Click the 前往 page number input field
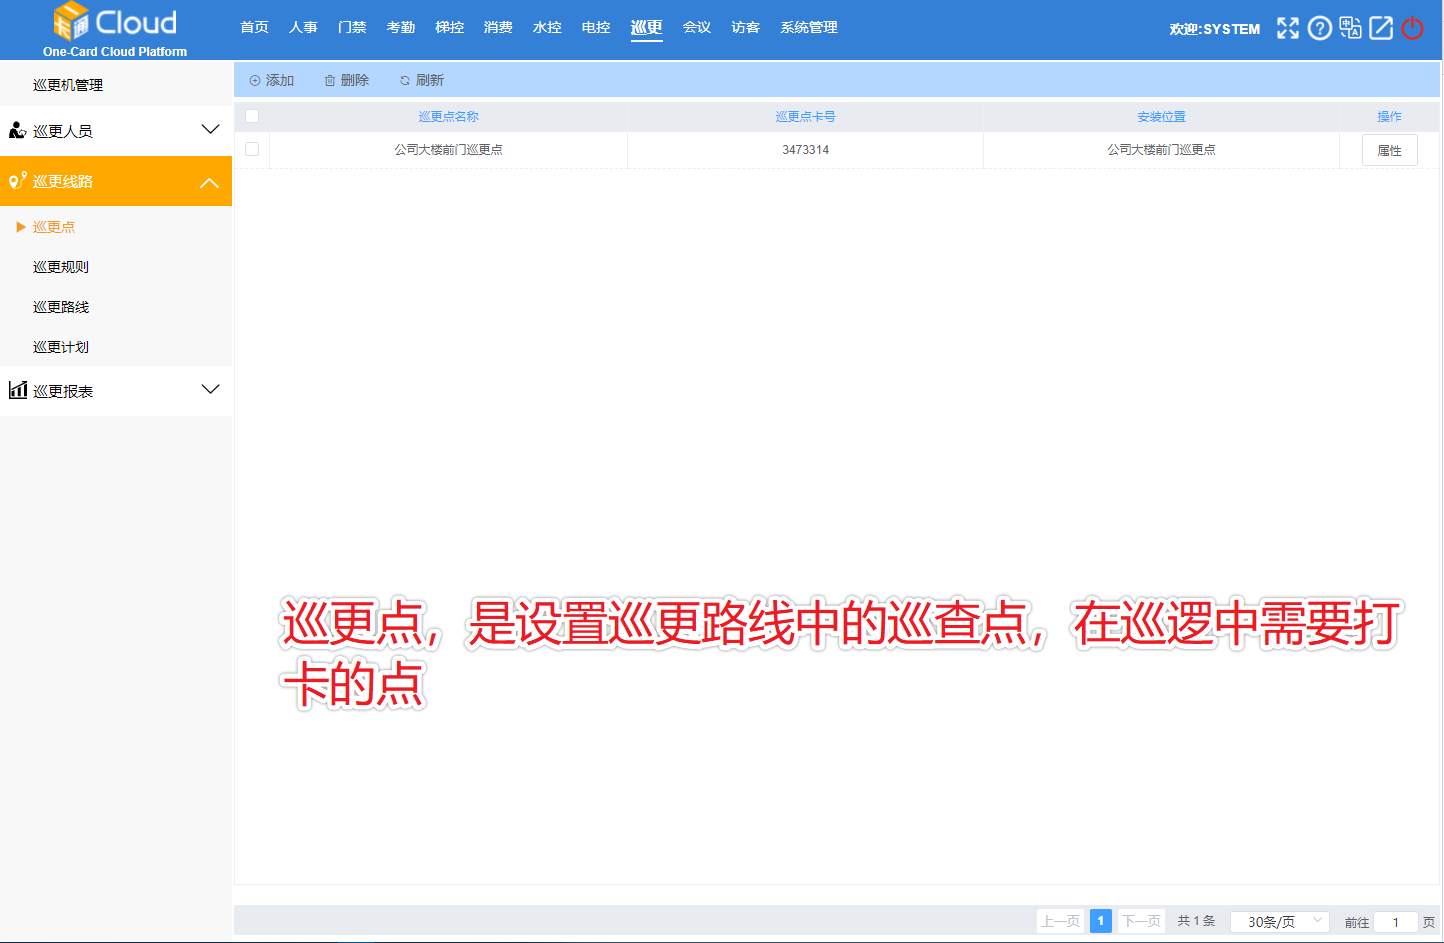This screenshot has width=1444, height=943. pos(1396,922)
